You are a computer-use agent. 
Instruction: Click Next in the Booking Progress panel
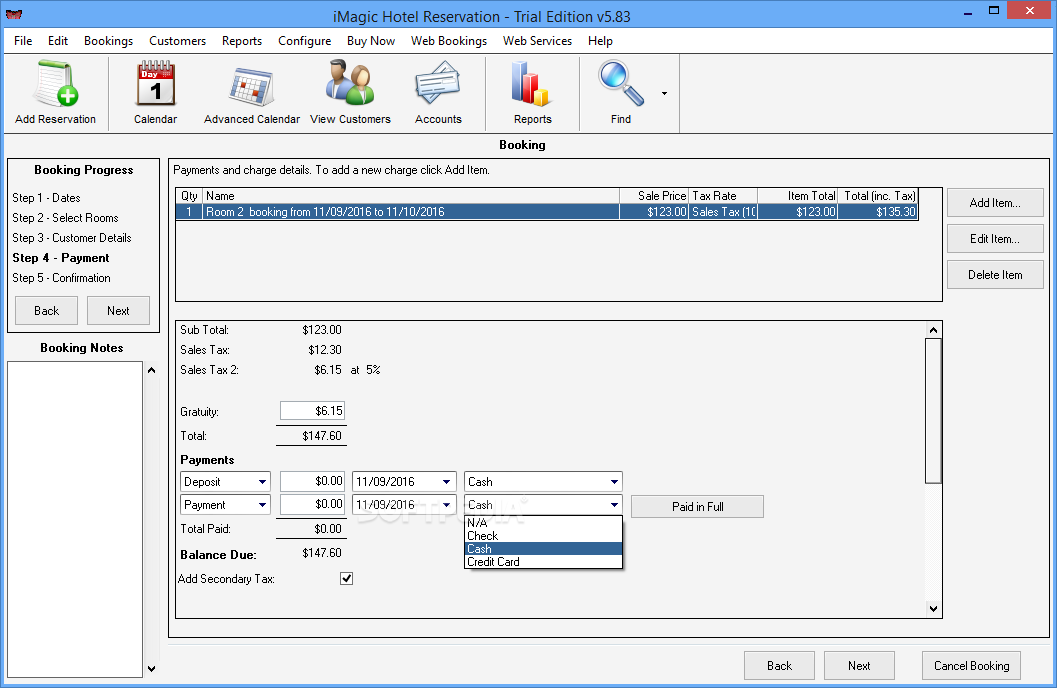tap(118, 311)
